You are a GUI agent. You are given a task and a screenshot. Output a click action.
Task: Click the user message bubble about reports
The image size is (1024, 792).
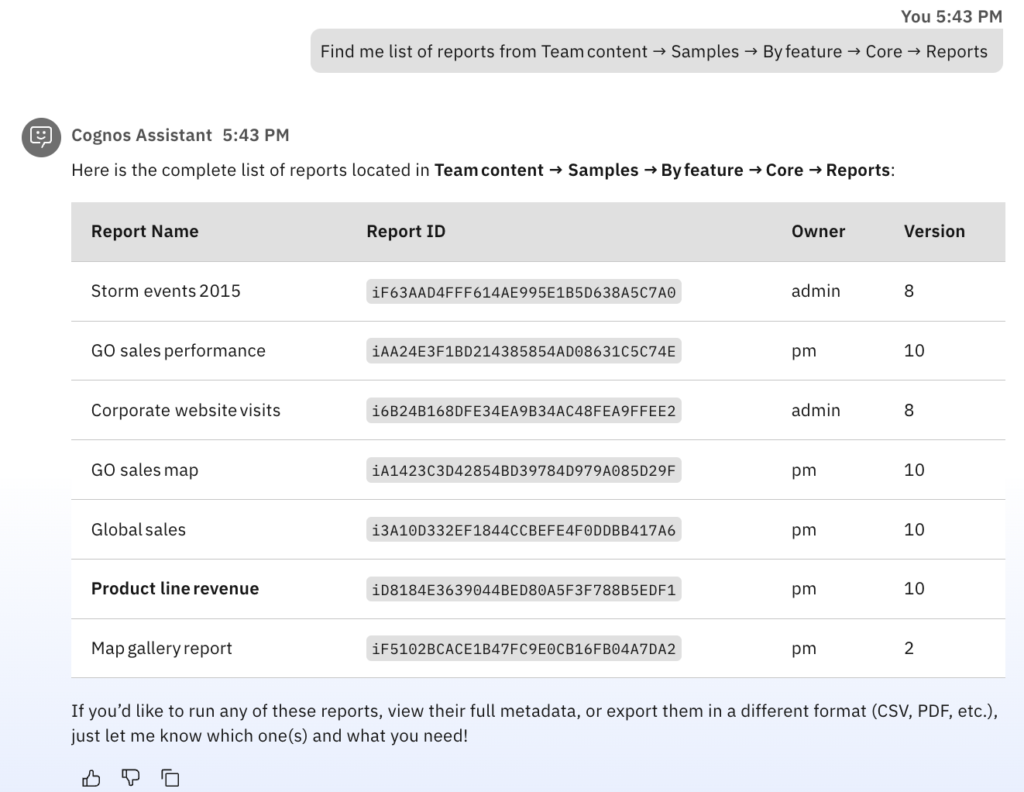click(655, 51)
